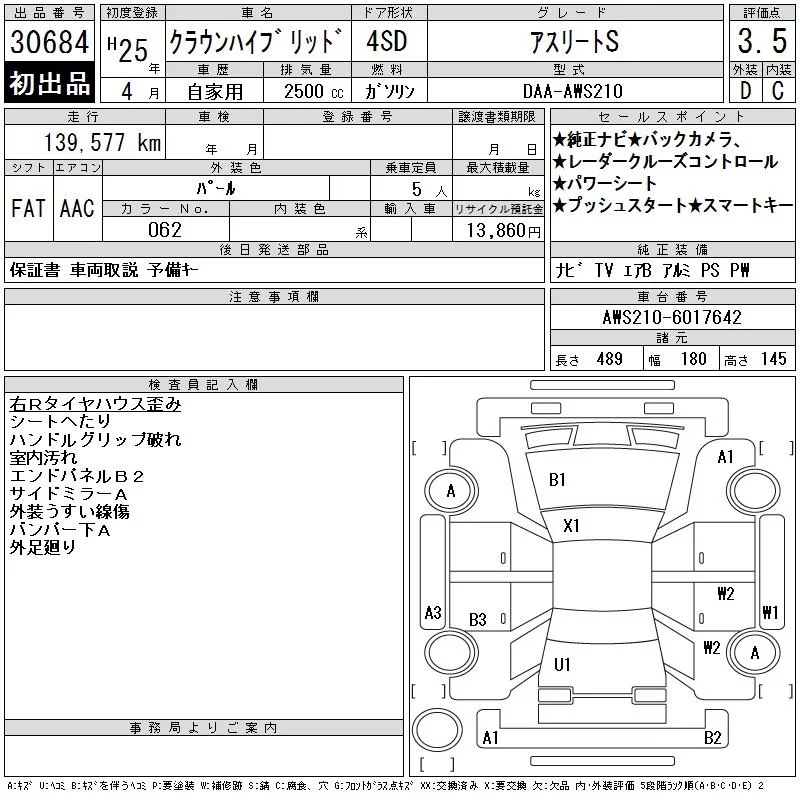Click chassis number AWS210-6017642

pos(672,317)
